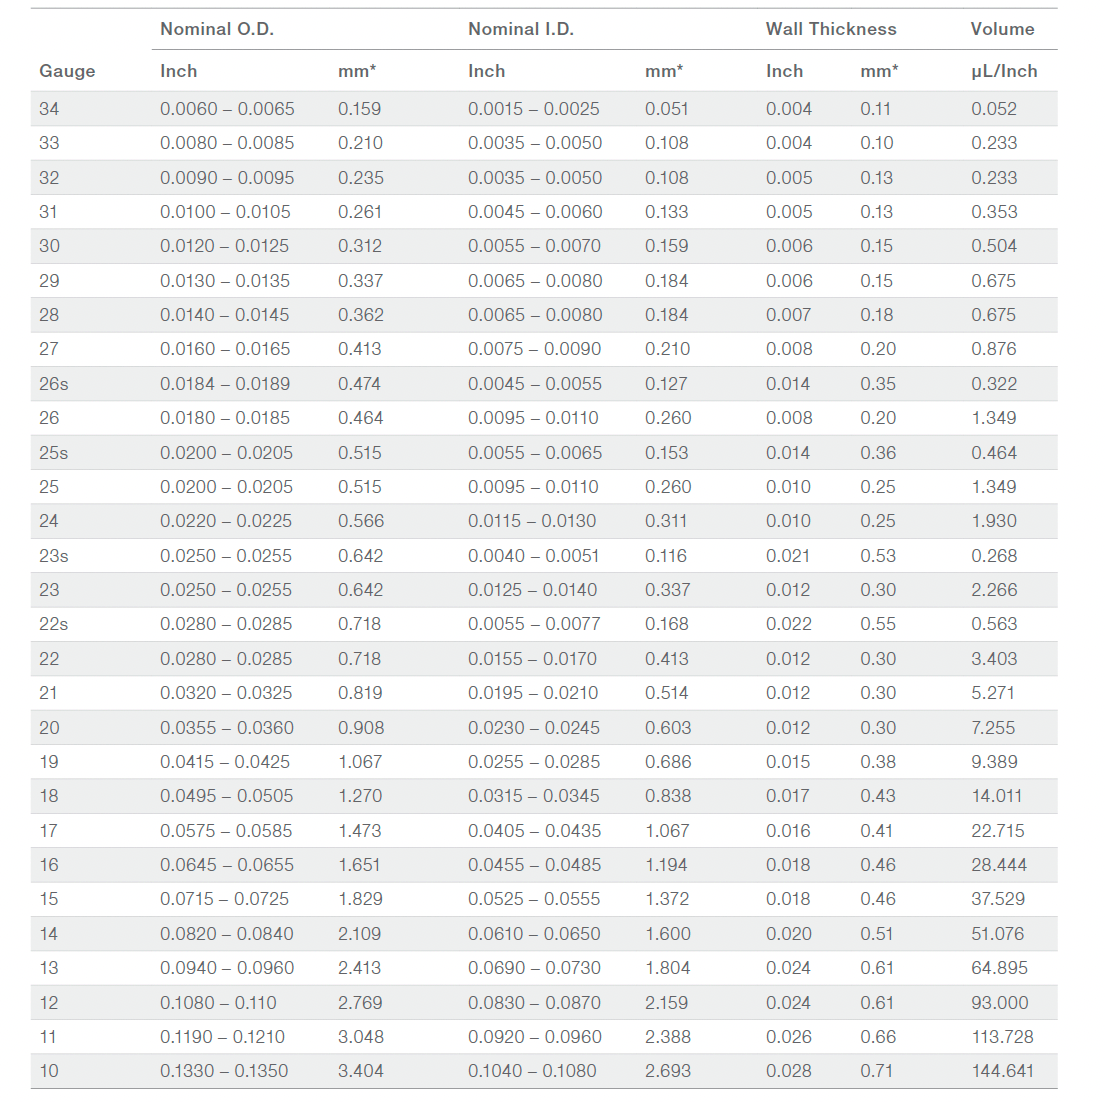
Task: Click the µL/Inch subheader
Action: (x=1003, y=71)
